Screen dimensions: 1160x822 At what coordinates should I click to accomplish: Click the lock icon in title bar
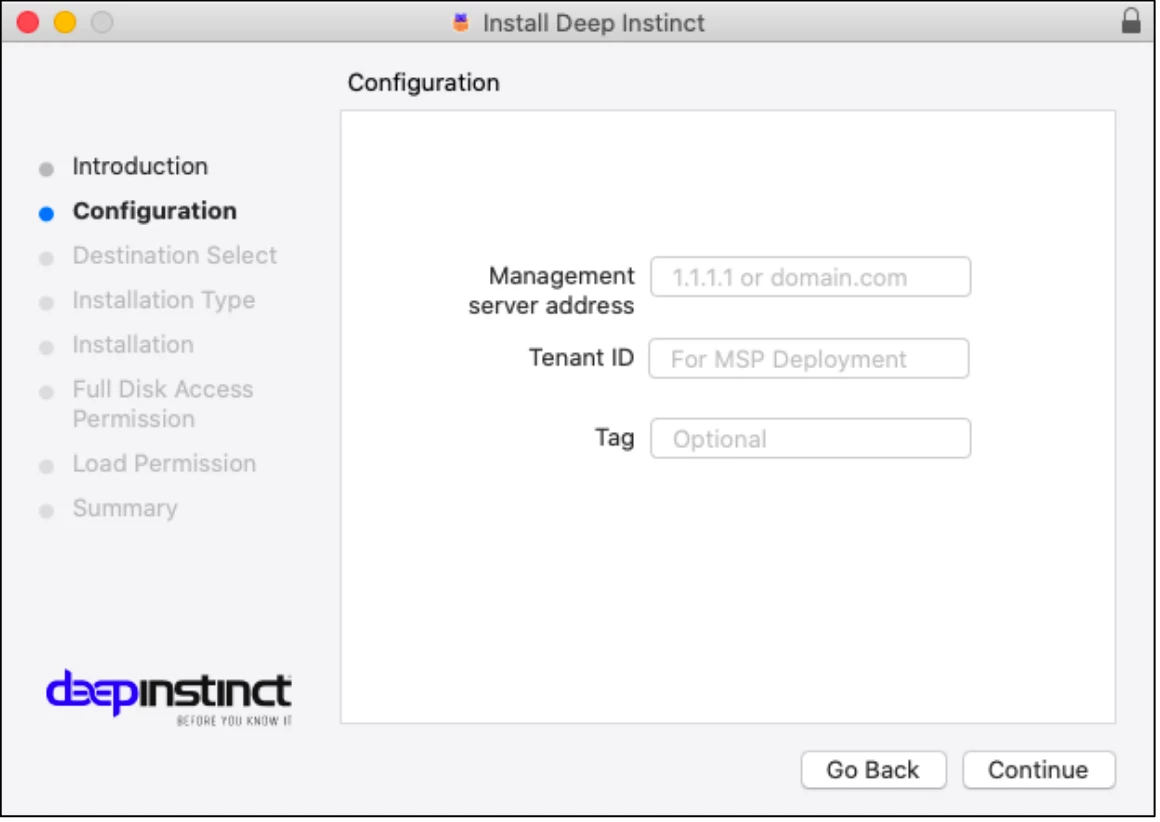coord(1133,21)
